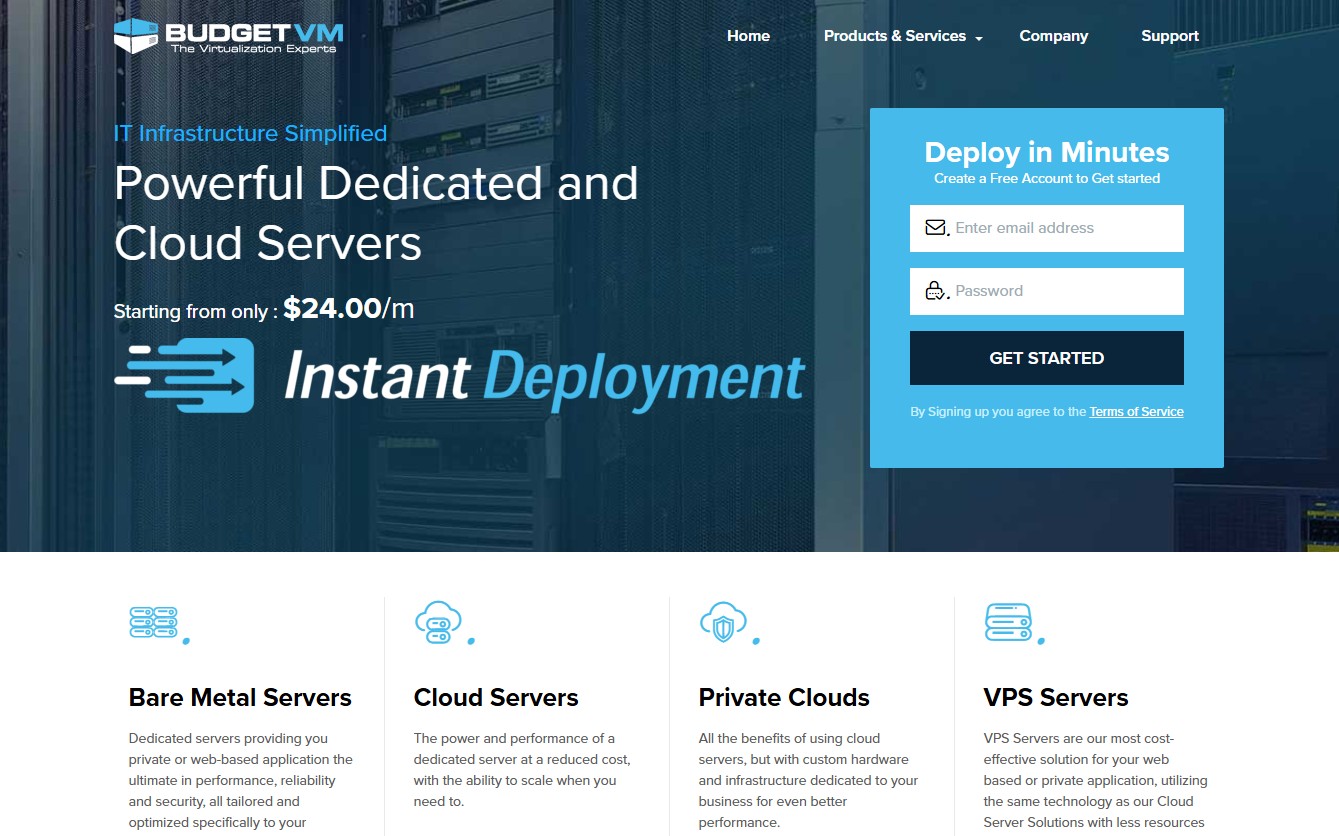The height and width of the screenshot is (836, 1339).
Task: Go to the Support page
Action: tap(1169, 36)
